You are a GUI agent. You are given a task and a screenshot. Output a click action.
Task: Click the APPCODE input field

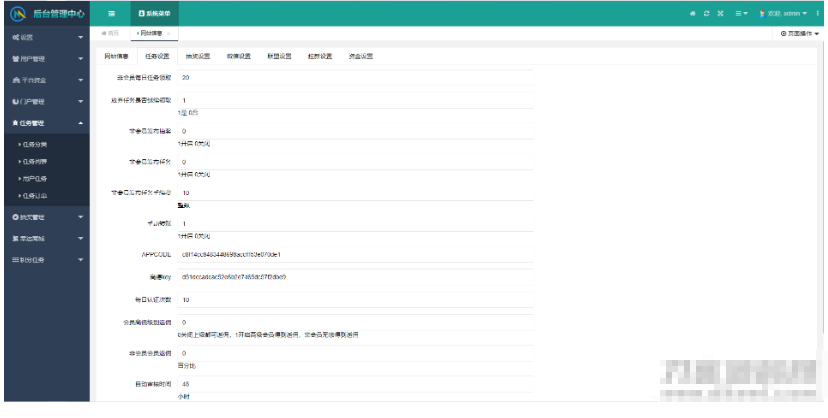[355, 254]
